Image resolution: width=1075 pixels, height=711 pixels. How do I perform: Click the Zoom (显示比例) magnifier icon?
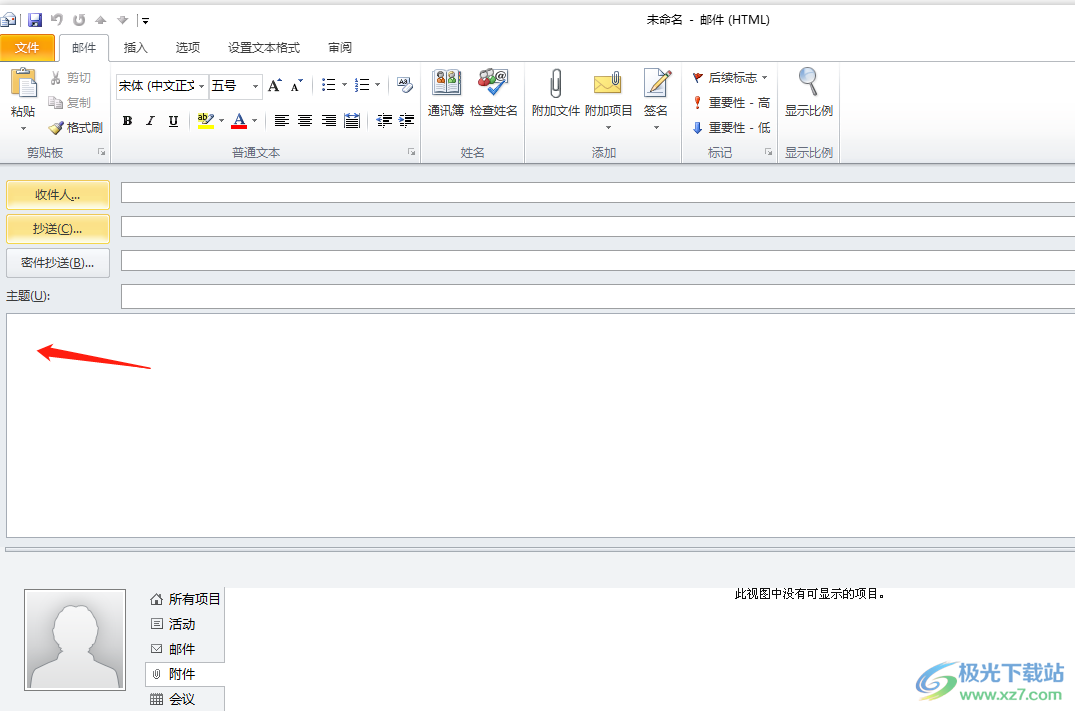(x=808, y=84)
